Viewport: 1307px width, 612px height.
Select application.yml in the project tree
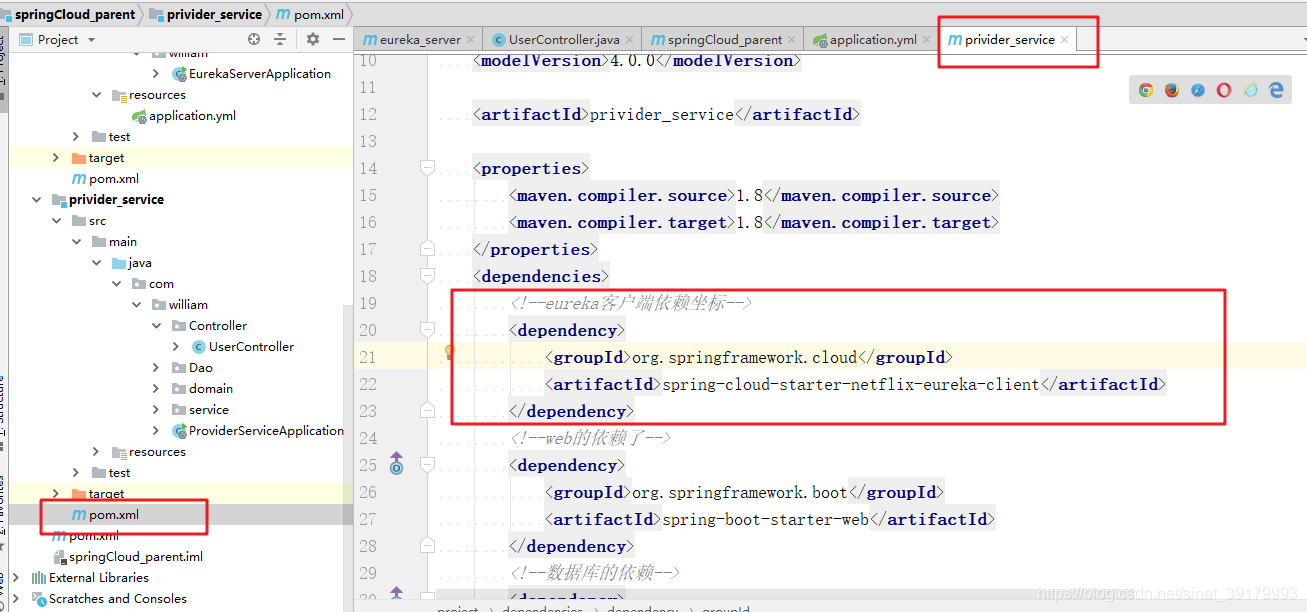pos(192,116)
